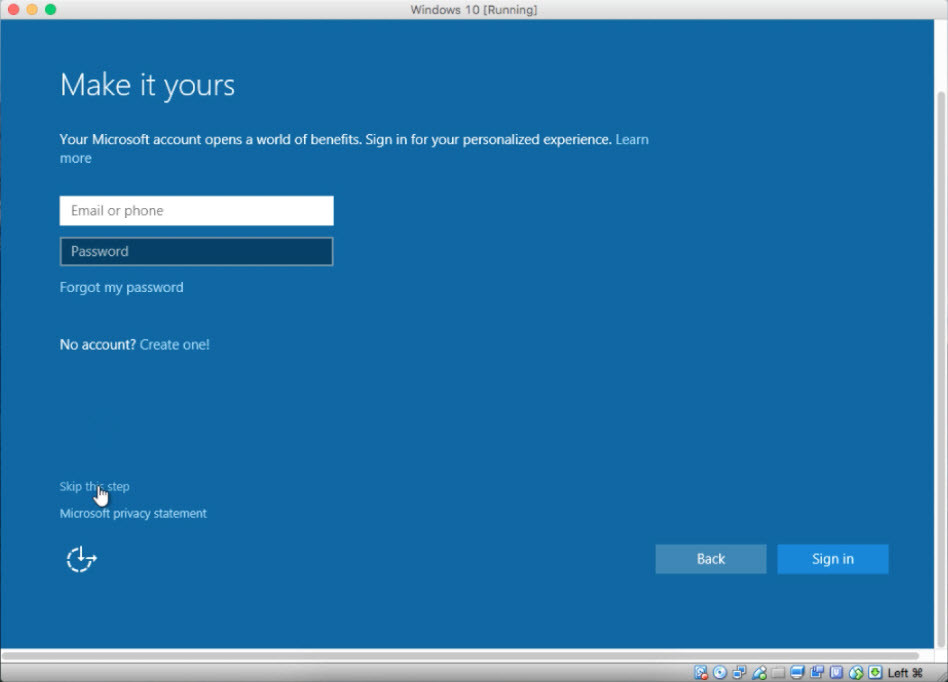Click the horizontal scrollbar below the VM screen

click(459, 655)
